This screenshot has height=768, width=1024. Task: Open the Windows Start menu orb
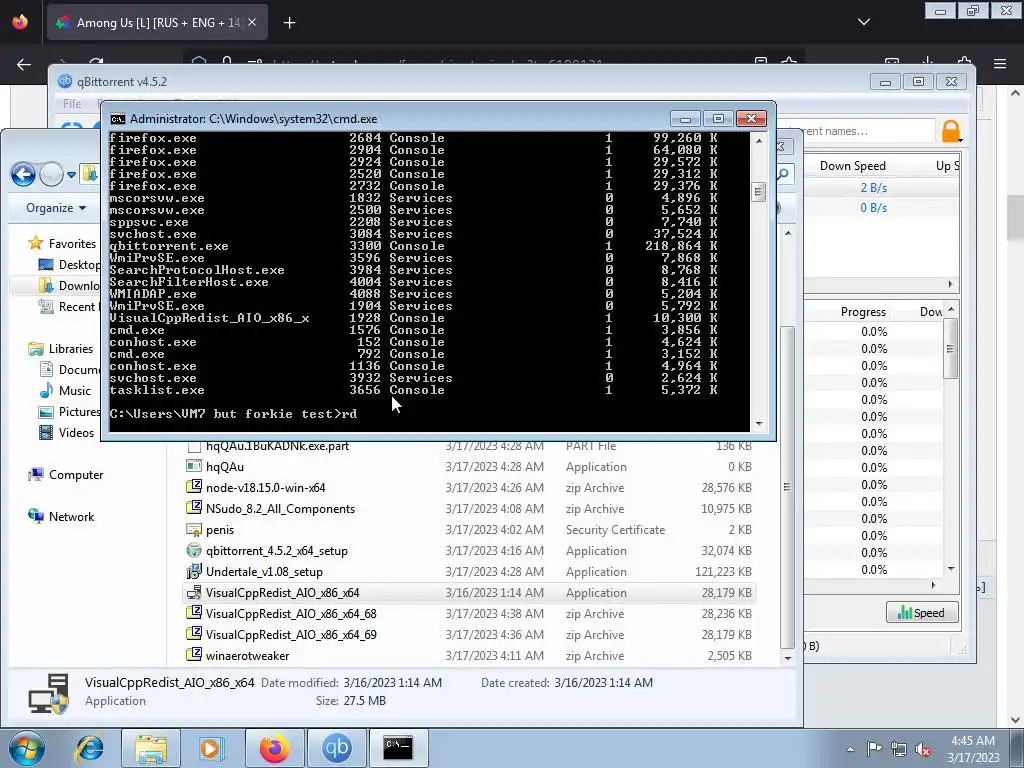pos(27,748)
